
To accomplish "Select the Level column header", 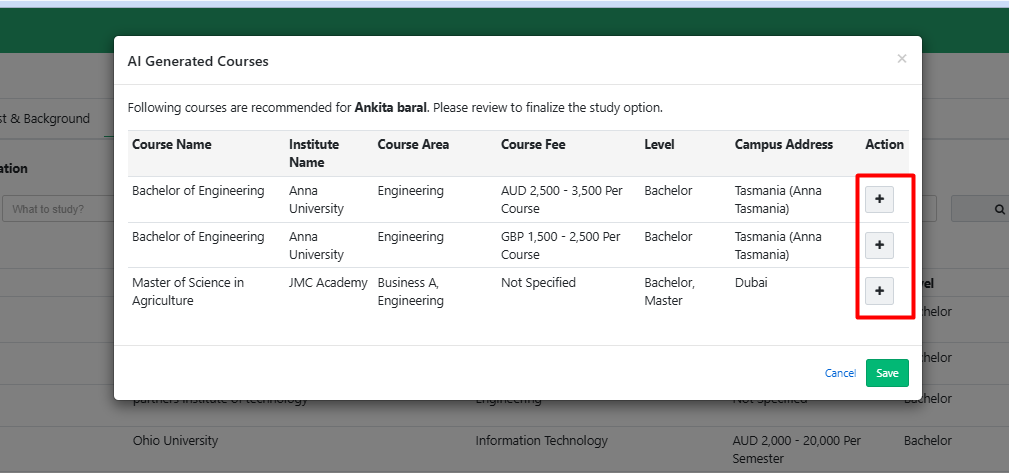I will (659, 144).
